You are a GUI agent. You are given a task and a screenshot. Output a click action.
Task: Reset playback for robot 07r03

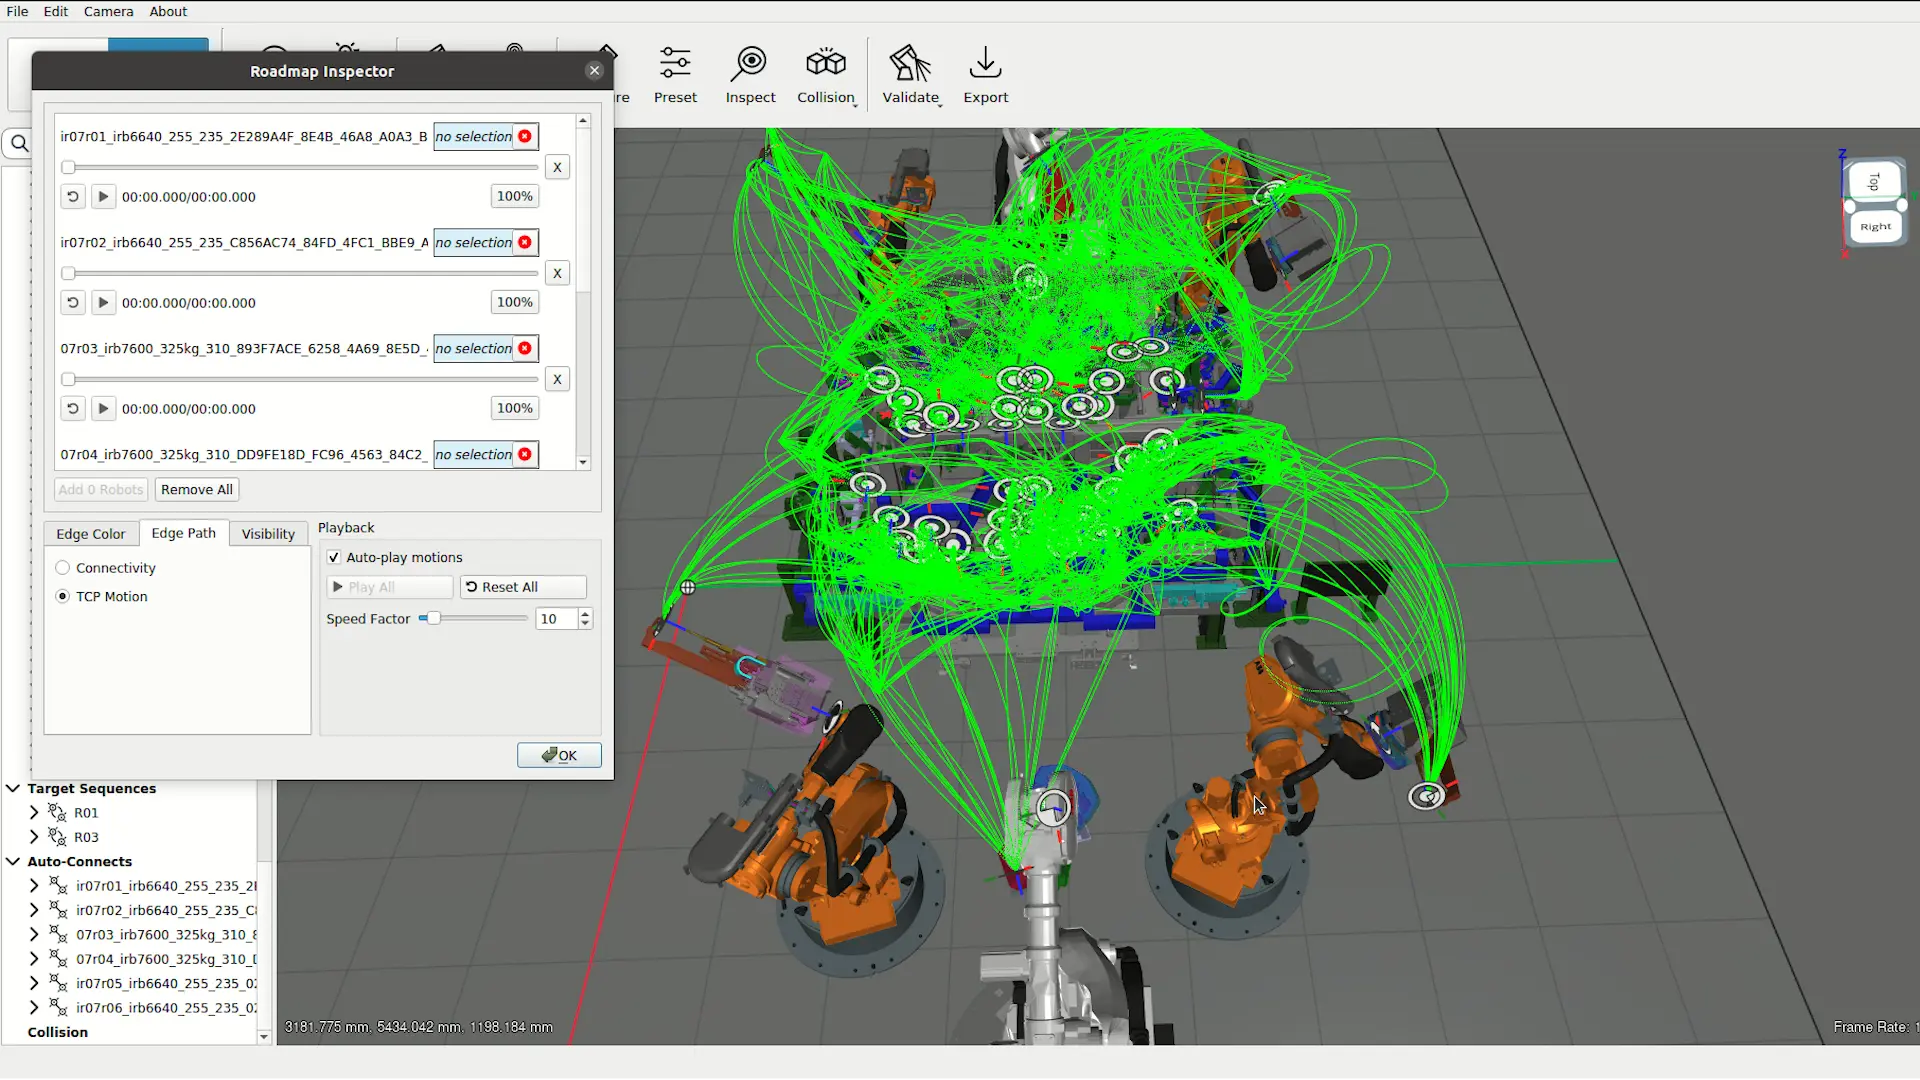[72, 409]
